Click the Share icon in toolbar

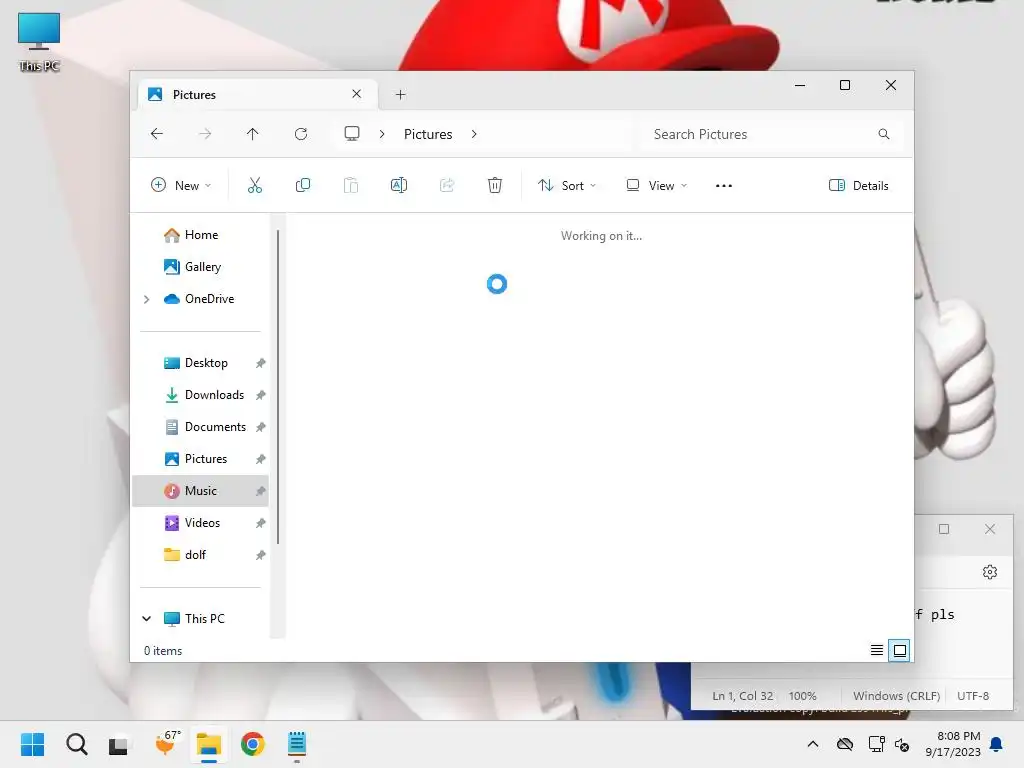(447, 185)
